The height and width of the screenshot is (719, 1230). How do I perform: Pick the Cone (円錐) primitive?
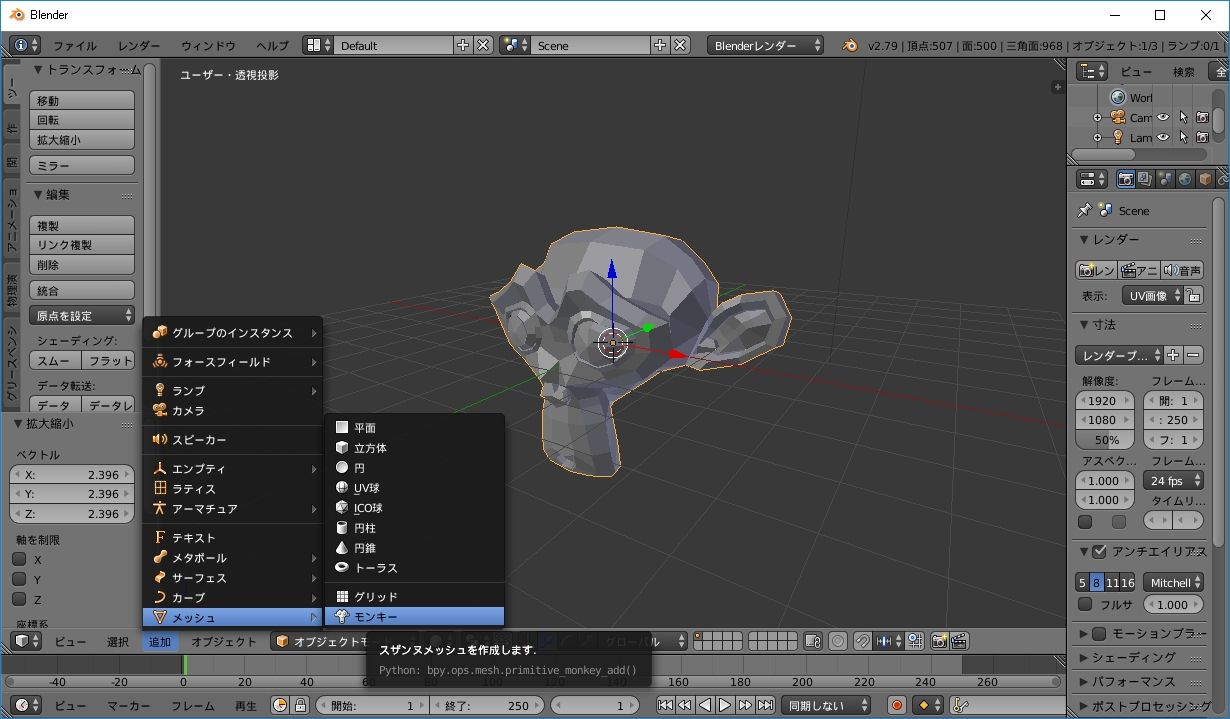point(414,548)
